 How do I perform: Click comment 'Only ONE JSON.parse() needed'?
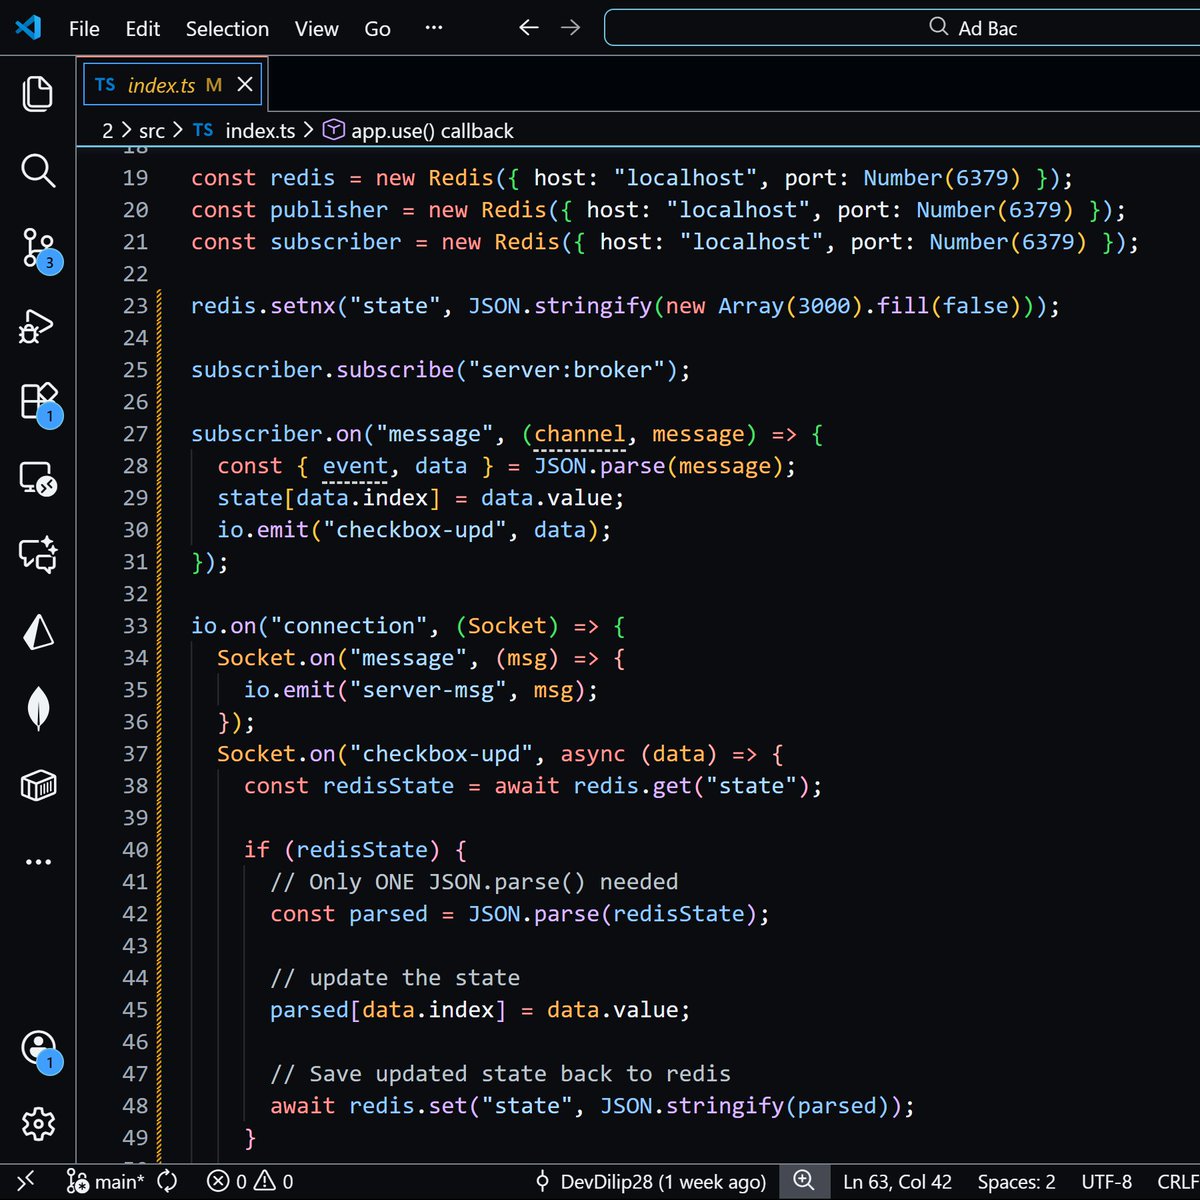[x=474, y=882]
